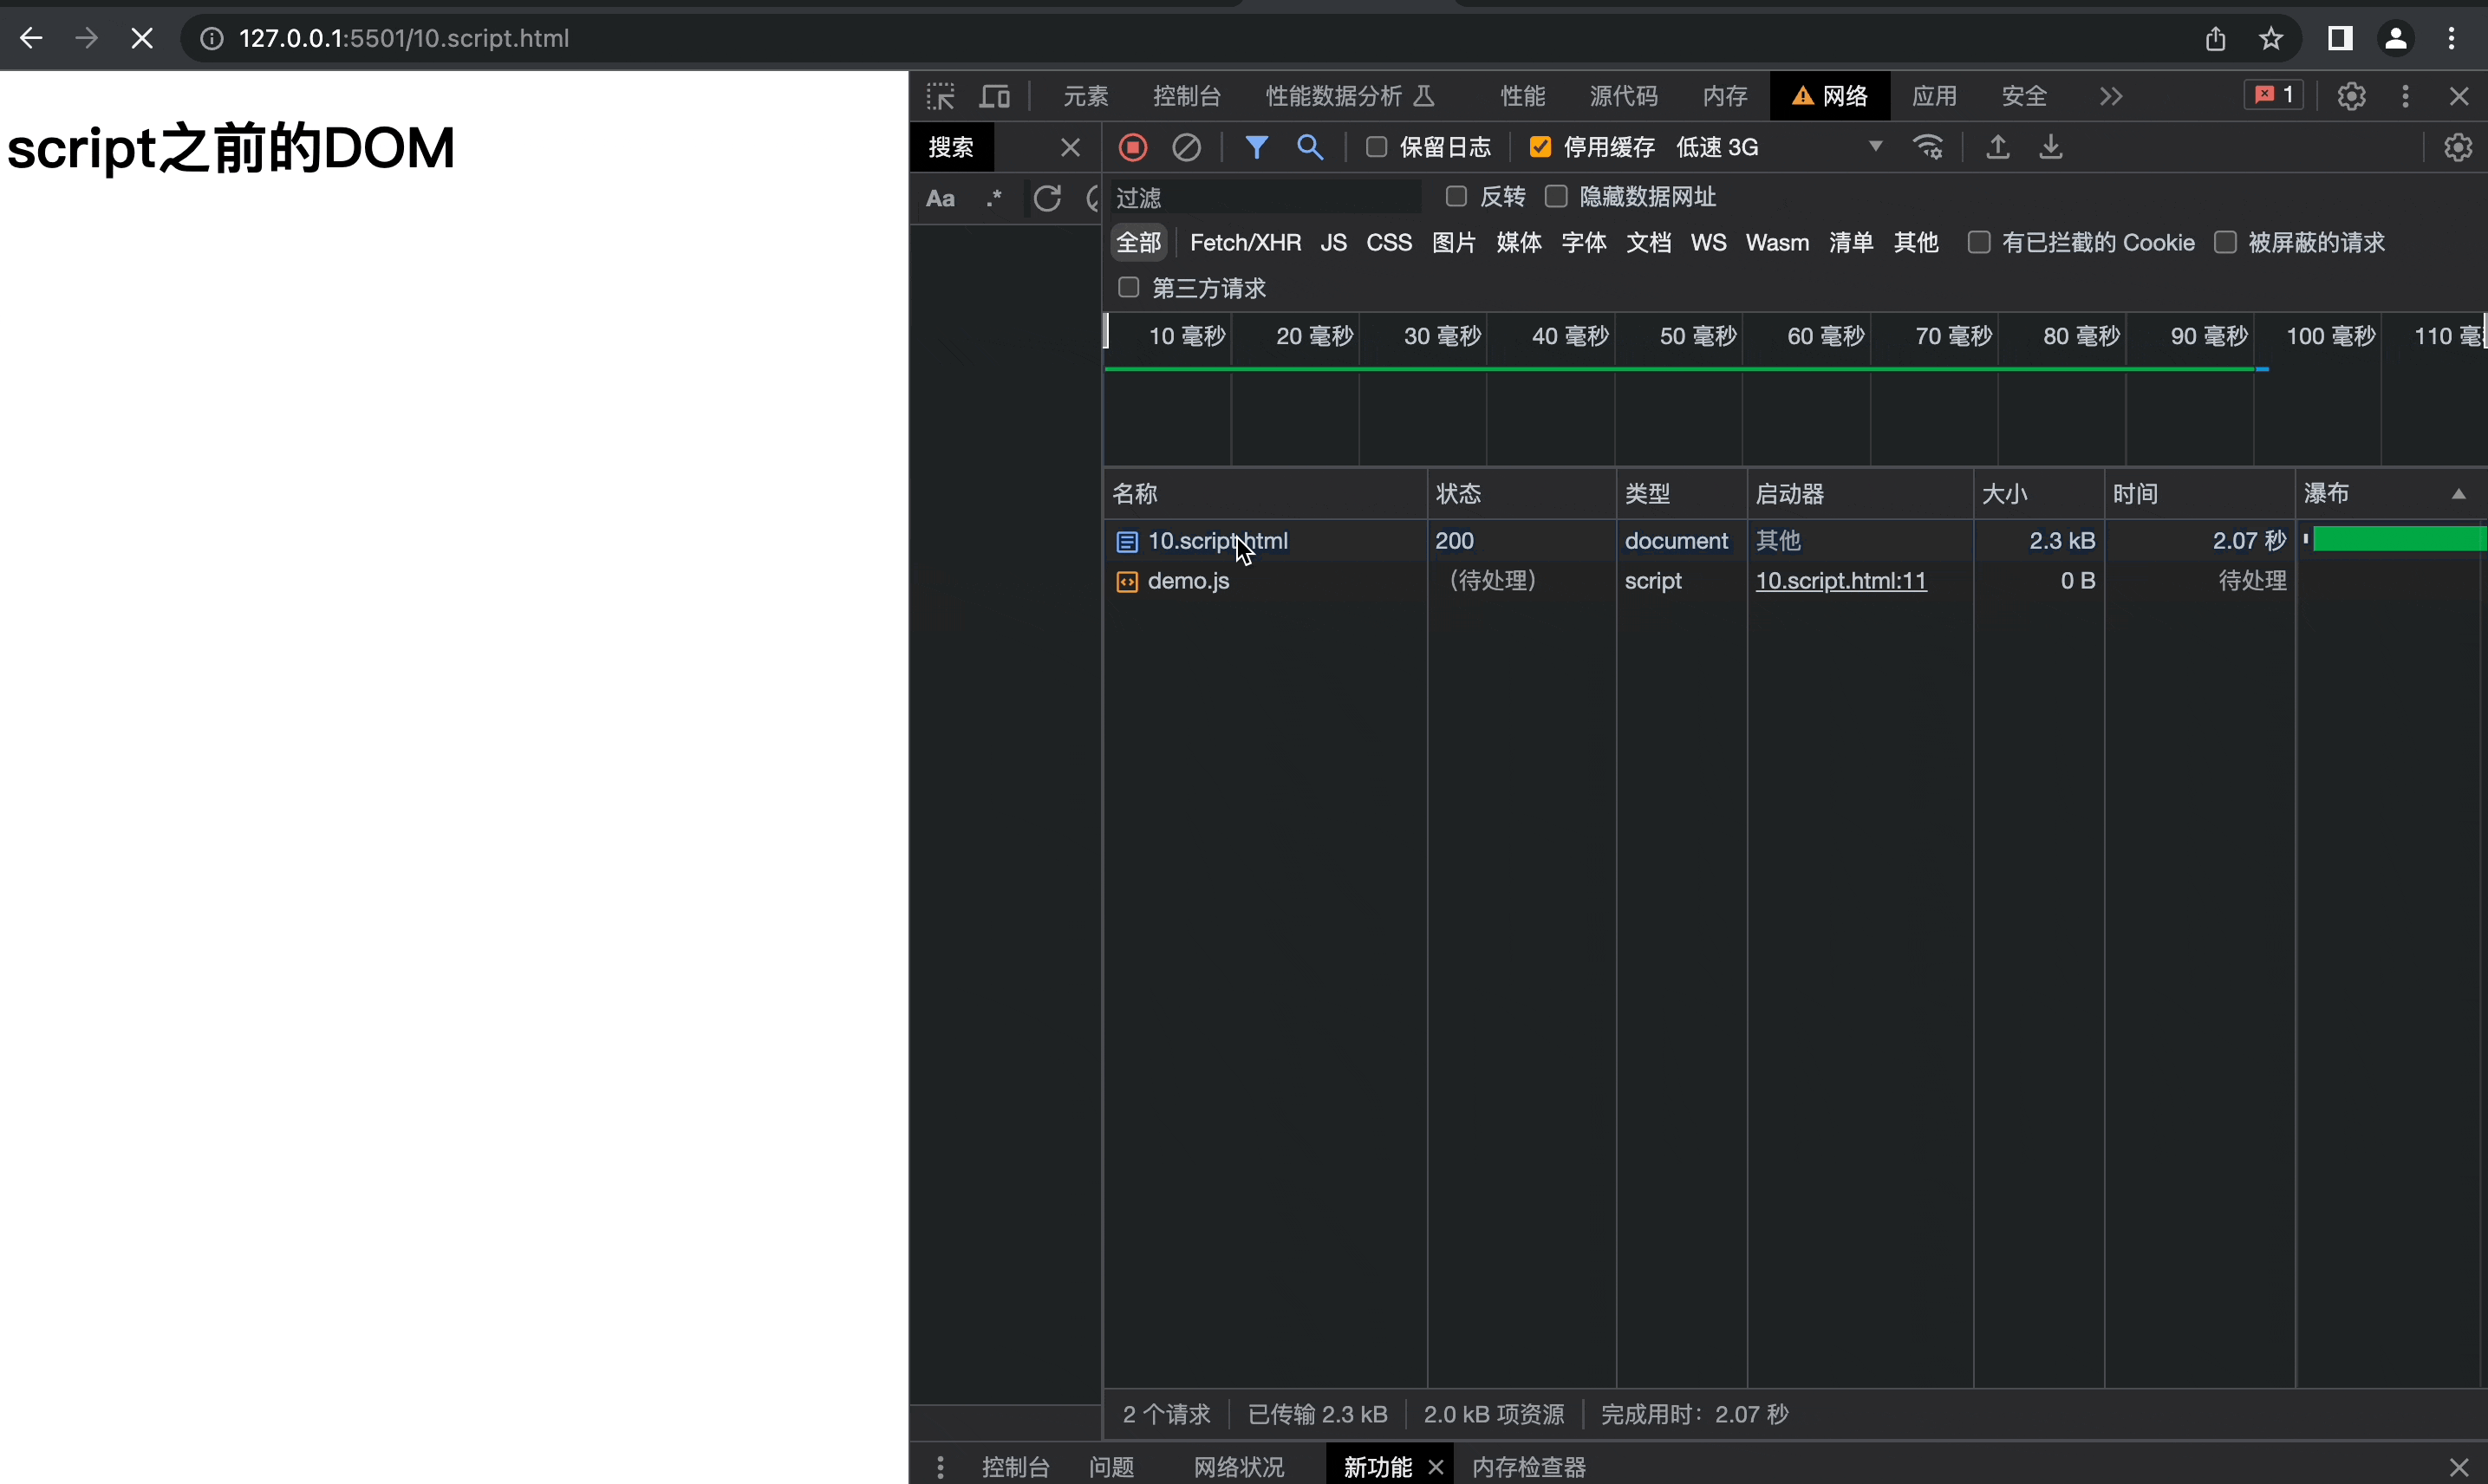The width and height of the screenshot is (2488, 1484).
Task: Click the network conditions wifi icon
Action: [x=1927, y=148]
